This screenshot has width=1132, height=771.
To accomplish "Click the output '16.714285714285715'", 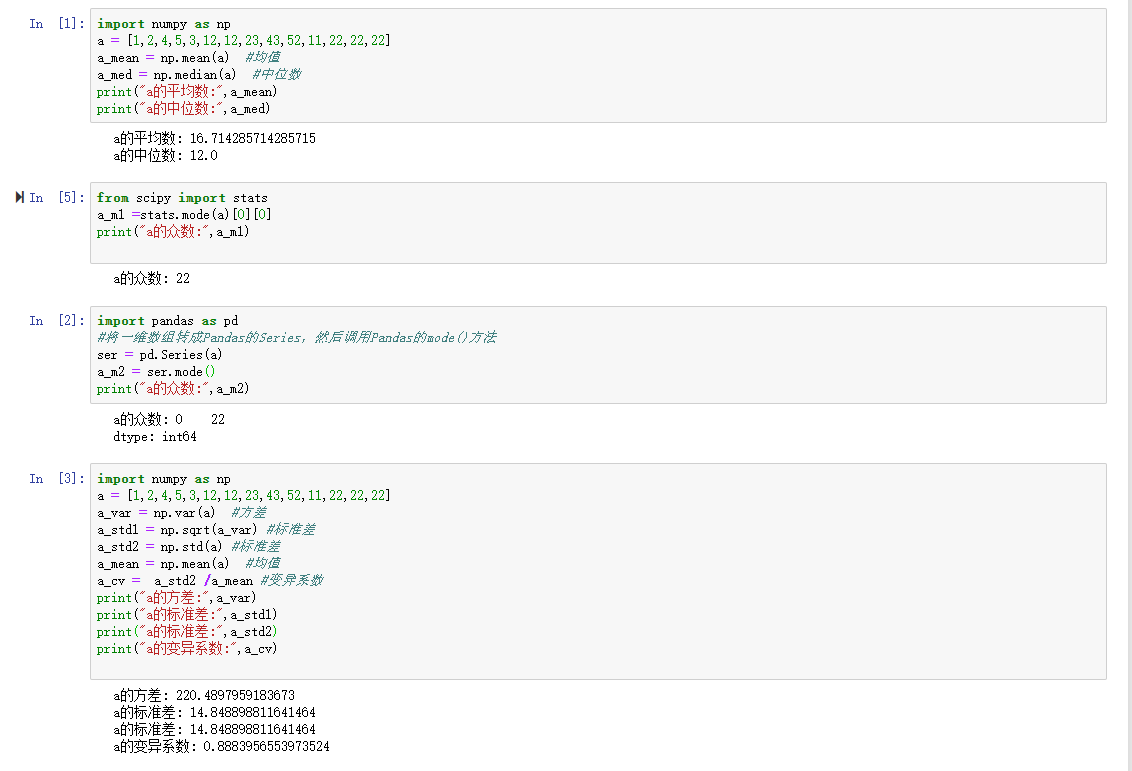I will tap(253, 138).
